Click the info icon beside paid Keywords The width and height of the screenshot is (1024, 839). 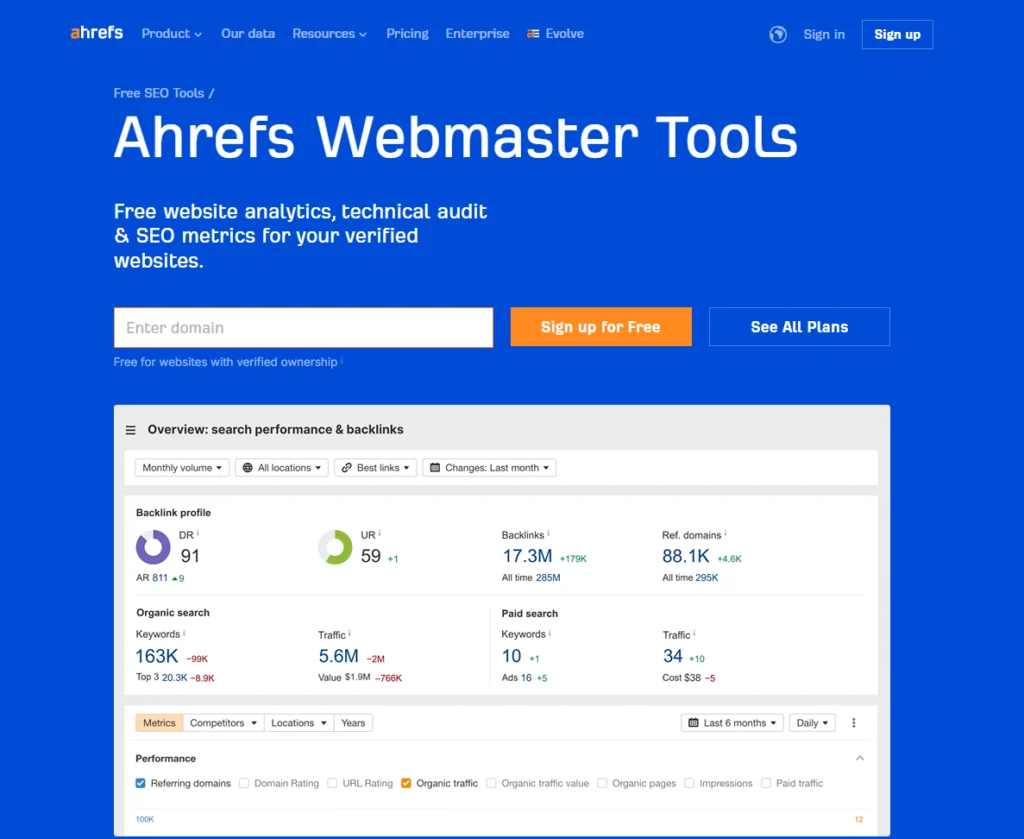(x=550, y=633)
